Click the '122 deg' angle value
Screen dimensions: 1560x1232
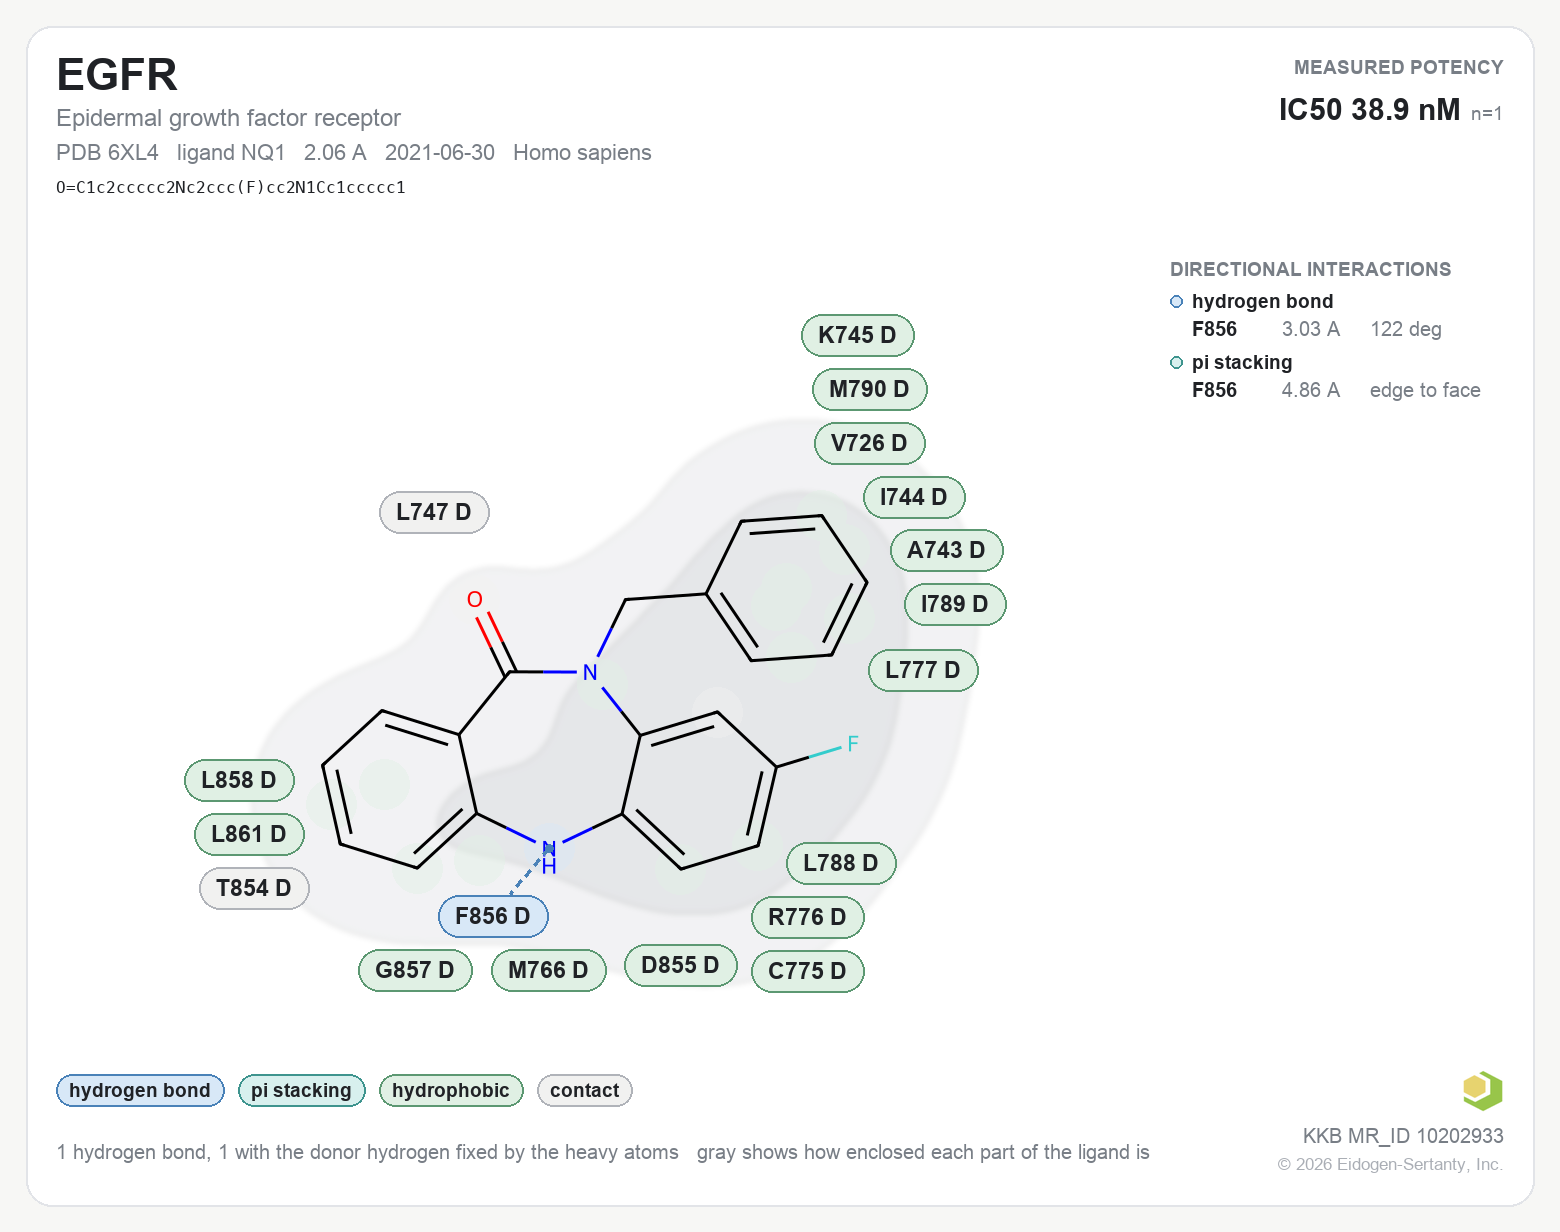point(1406,330)
